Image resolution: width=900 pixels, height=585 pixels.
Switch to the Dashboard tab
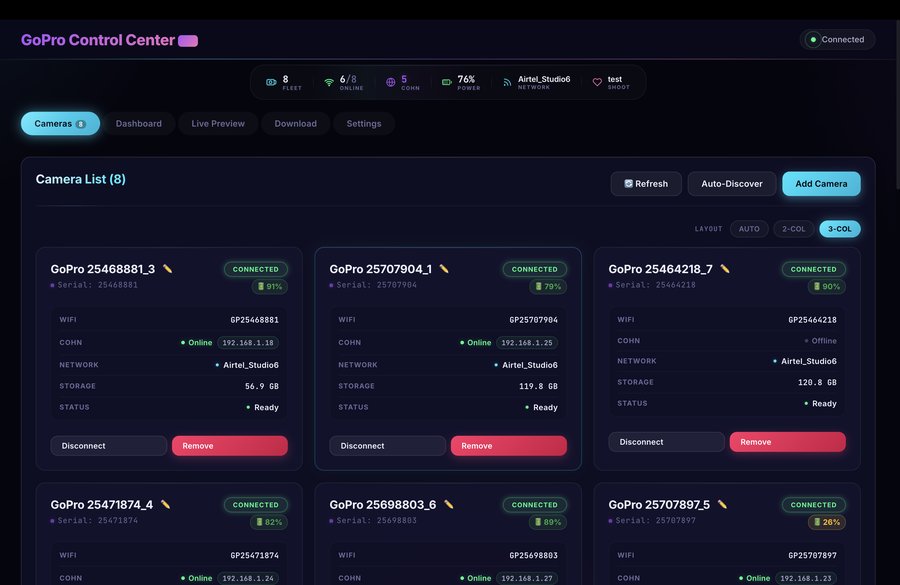click(138, 123)
